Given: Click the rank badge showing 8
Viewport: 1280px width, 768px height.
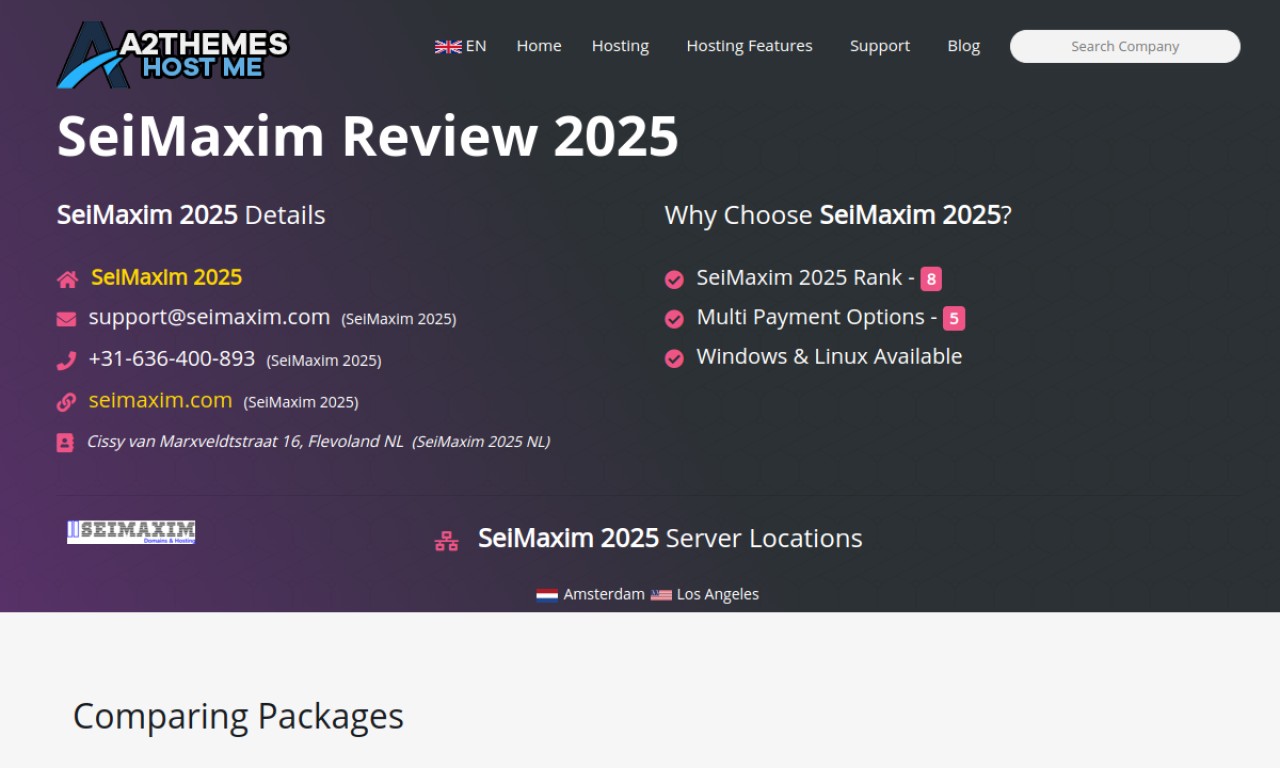Looking at the screenshot, I should pyautogui.click(x=931, y=279).
